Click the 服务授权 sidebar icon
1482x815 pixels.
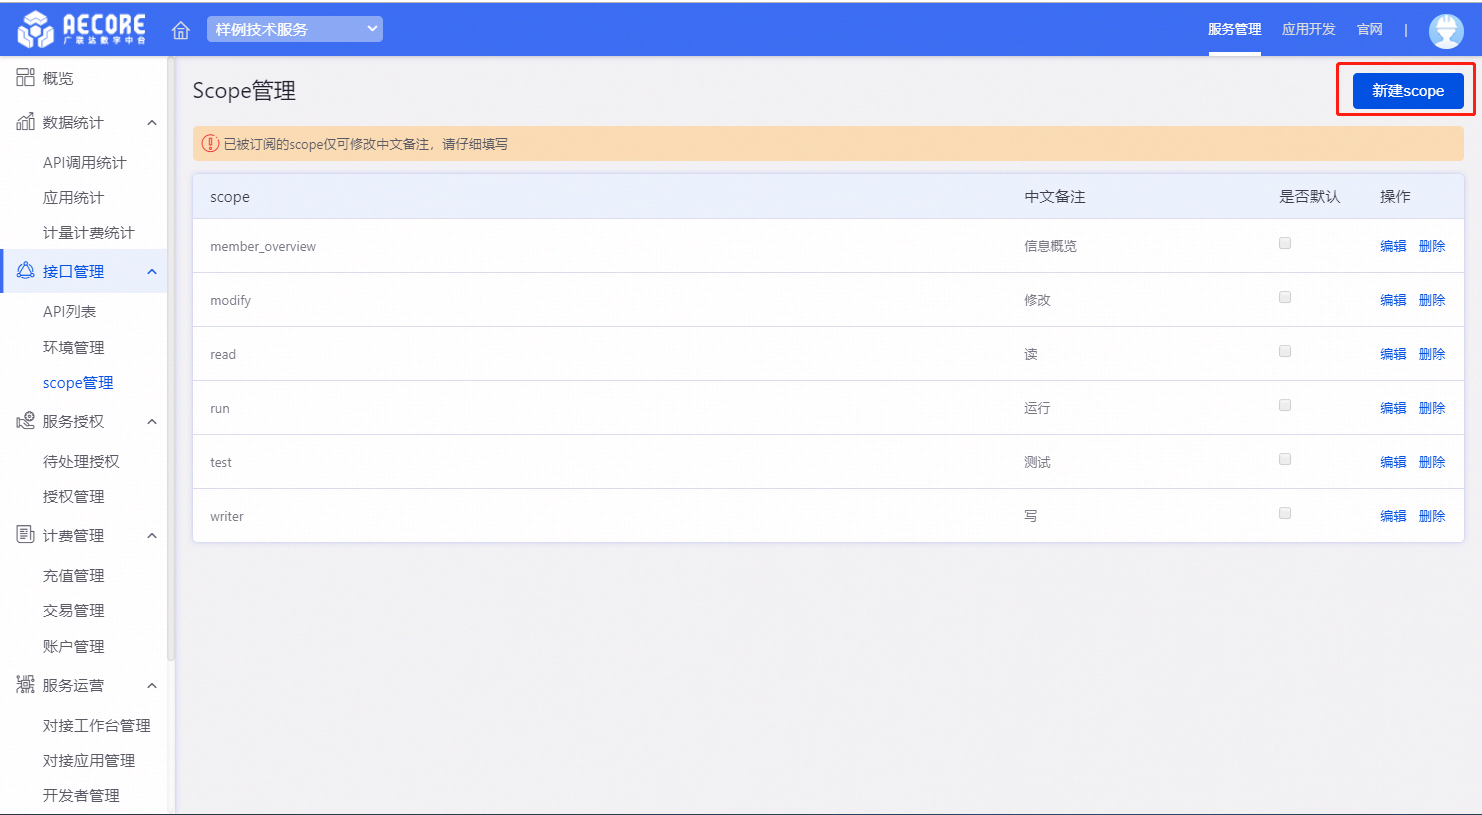click(x=25, y=421)
